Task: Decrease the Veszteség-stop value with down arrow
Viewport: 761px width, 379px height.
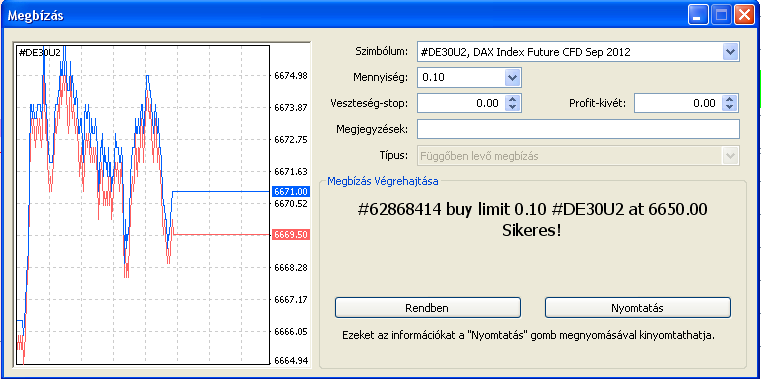Action: tap(513, 107)
